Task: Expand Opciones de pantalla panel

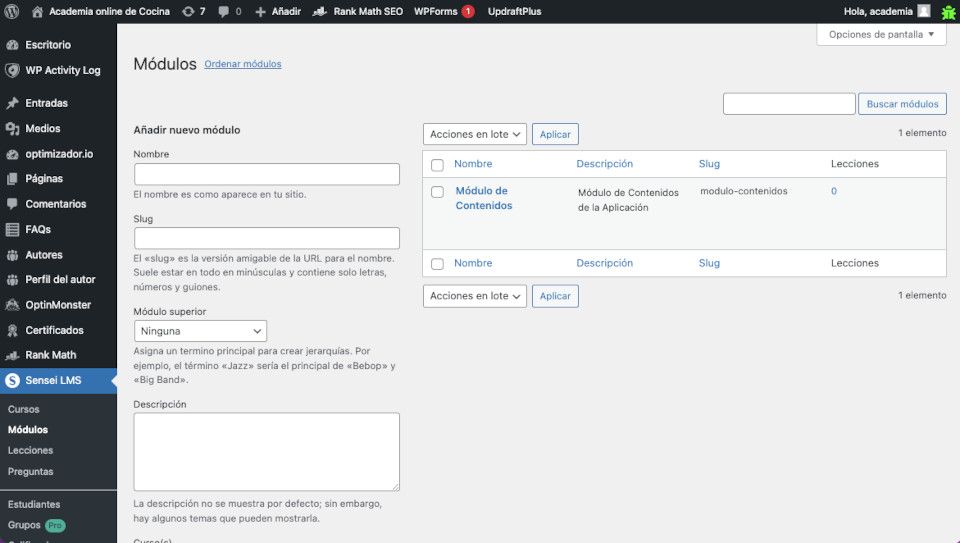Action: [881, 34]
